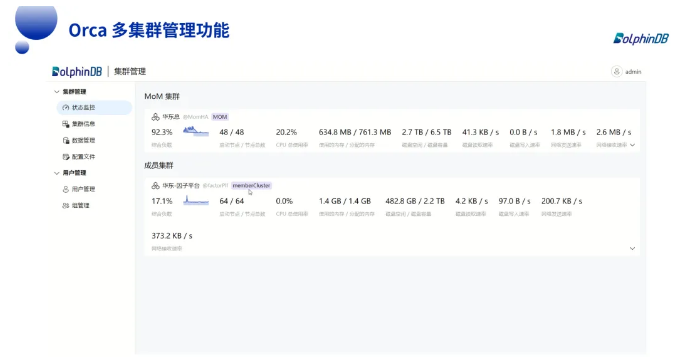Image resolution: width=673 pixels, height=362 pixels.
Task: Select the 41.3 KB / s read rate
Action: [x=480, y=132]
